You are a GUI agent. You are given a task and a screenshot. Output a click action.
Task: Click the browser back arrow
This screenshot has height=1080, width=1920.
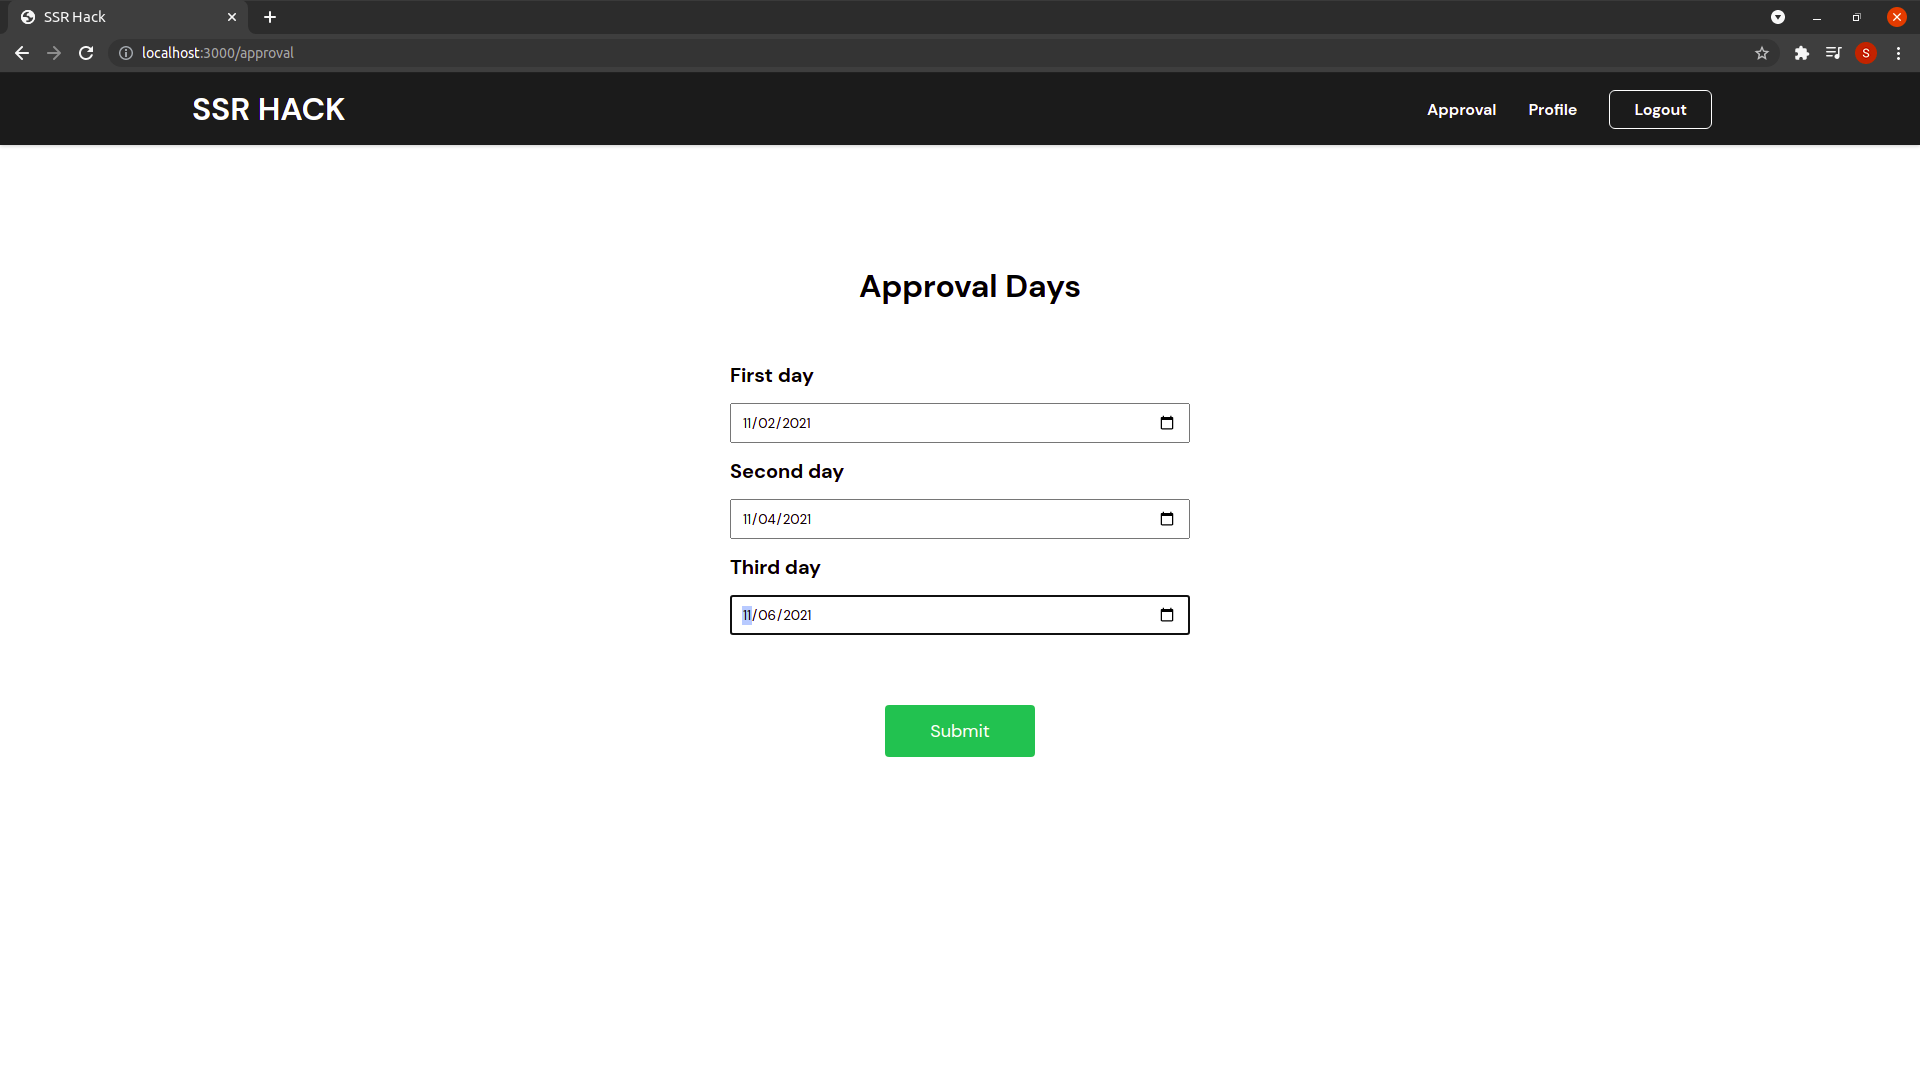coord(22,53)
